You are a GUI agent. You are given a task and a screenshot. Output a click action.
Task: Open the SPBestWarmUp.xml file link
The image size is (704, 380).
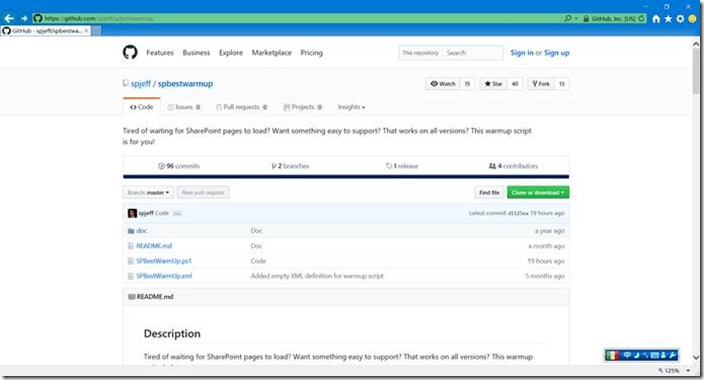(164, 276)
